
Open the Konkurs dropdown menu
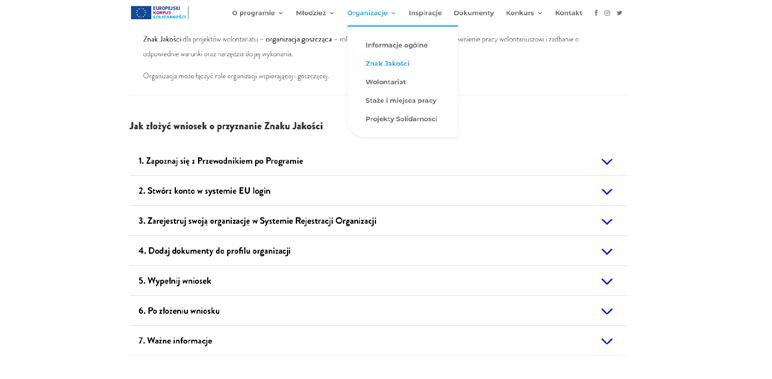[x=524, y=13]
